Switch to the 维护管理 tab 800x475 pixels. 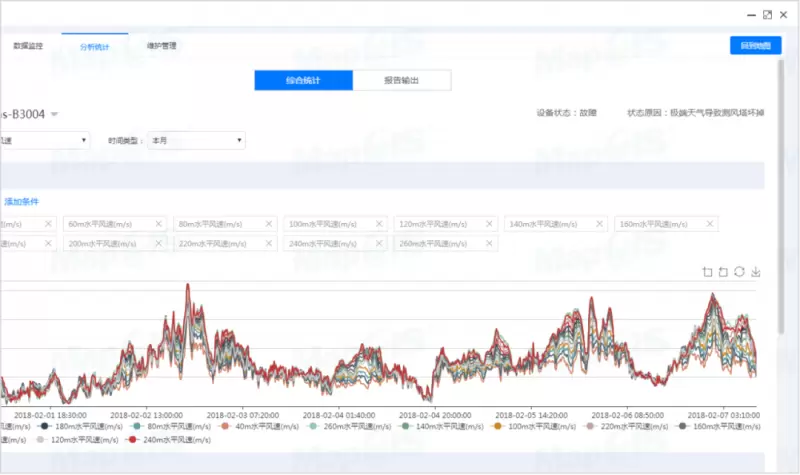pos(161,46)
